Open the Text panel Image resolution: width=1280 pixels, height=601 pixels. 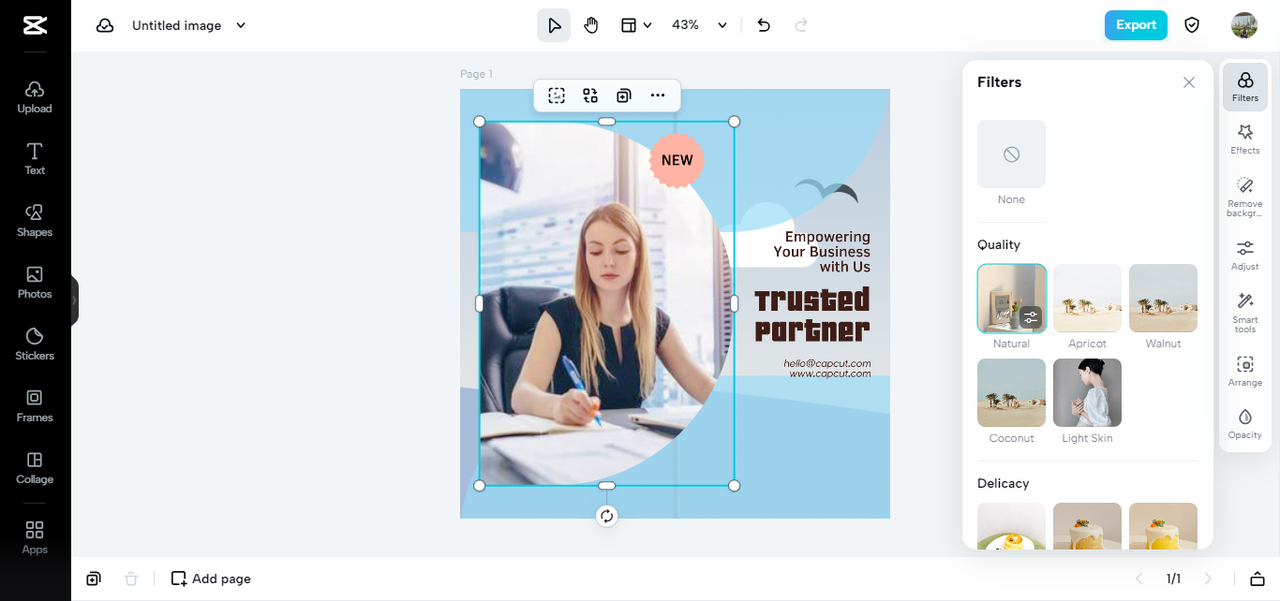click(x=35, y=159)
